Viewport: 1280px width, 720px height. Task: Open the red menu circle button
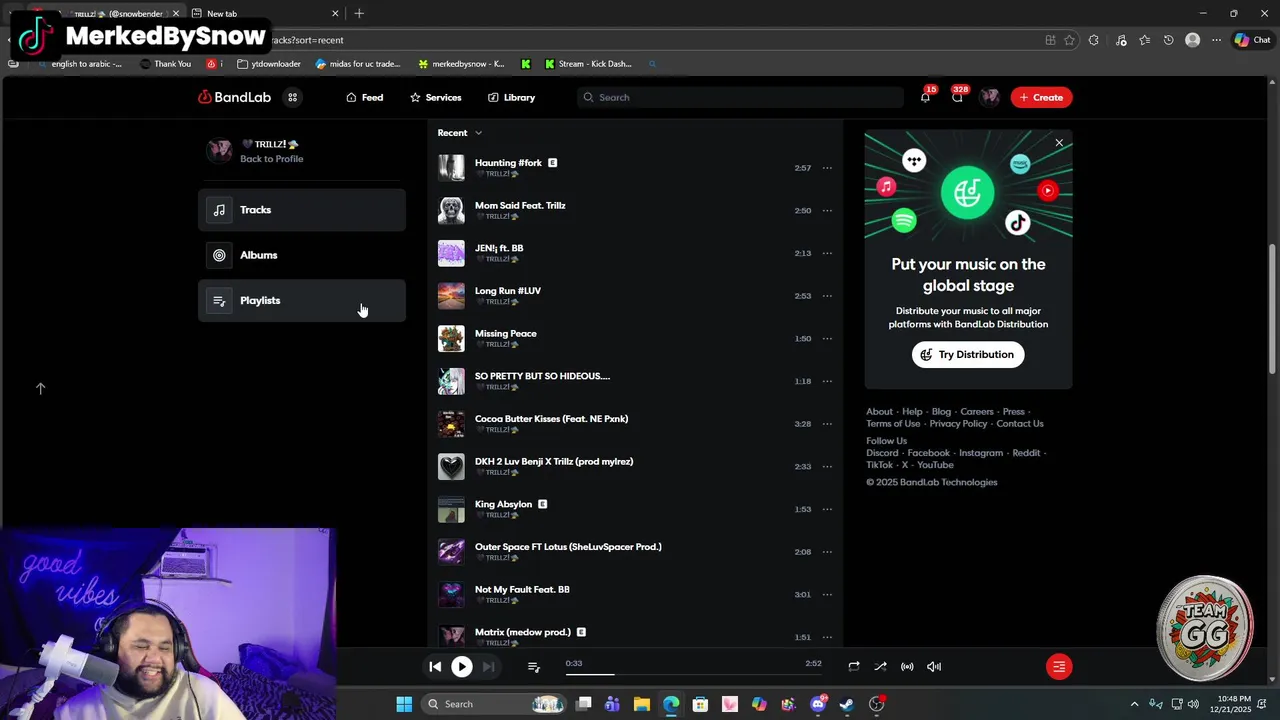tap(1059, 666)
